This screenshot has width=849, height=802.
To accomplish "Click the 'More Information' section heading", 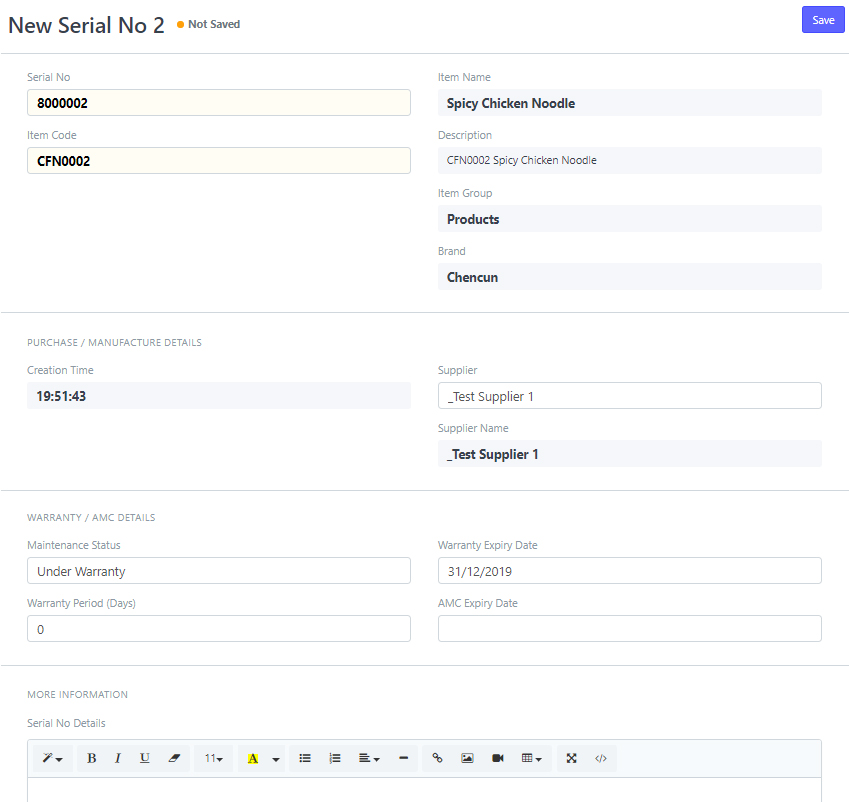I will click(77, 694).
